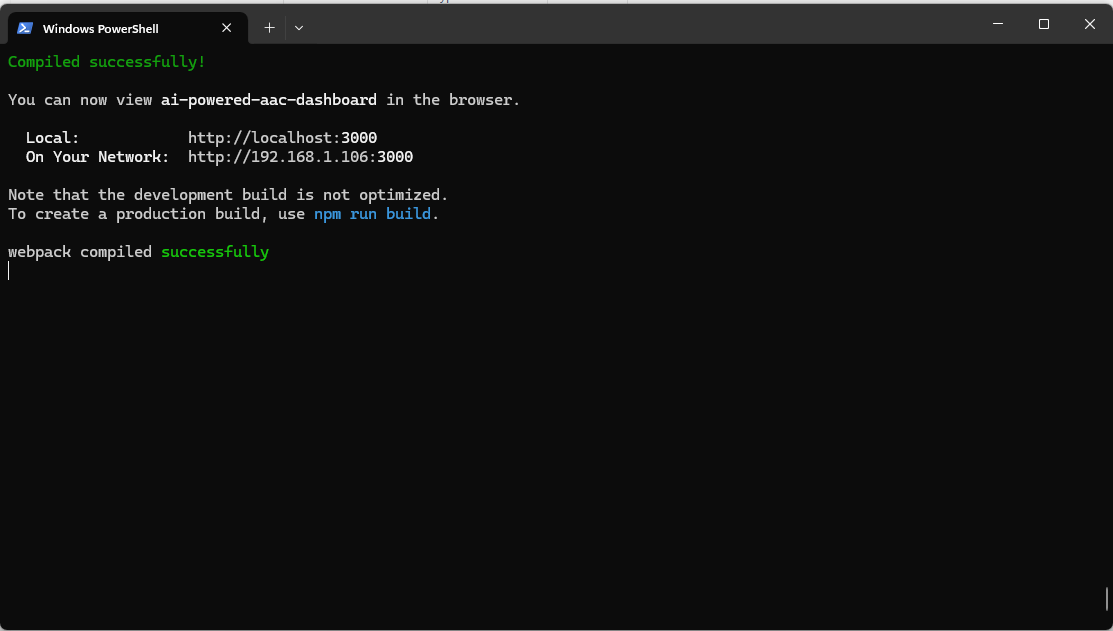Open the profile dropdown chevron

pyautogui.click(x=297, y=27)
